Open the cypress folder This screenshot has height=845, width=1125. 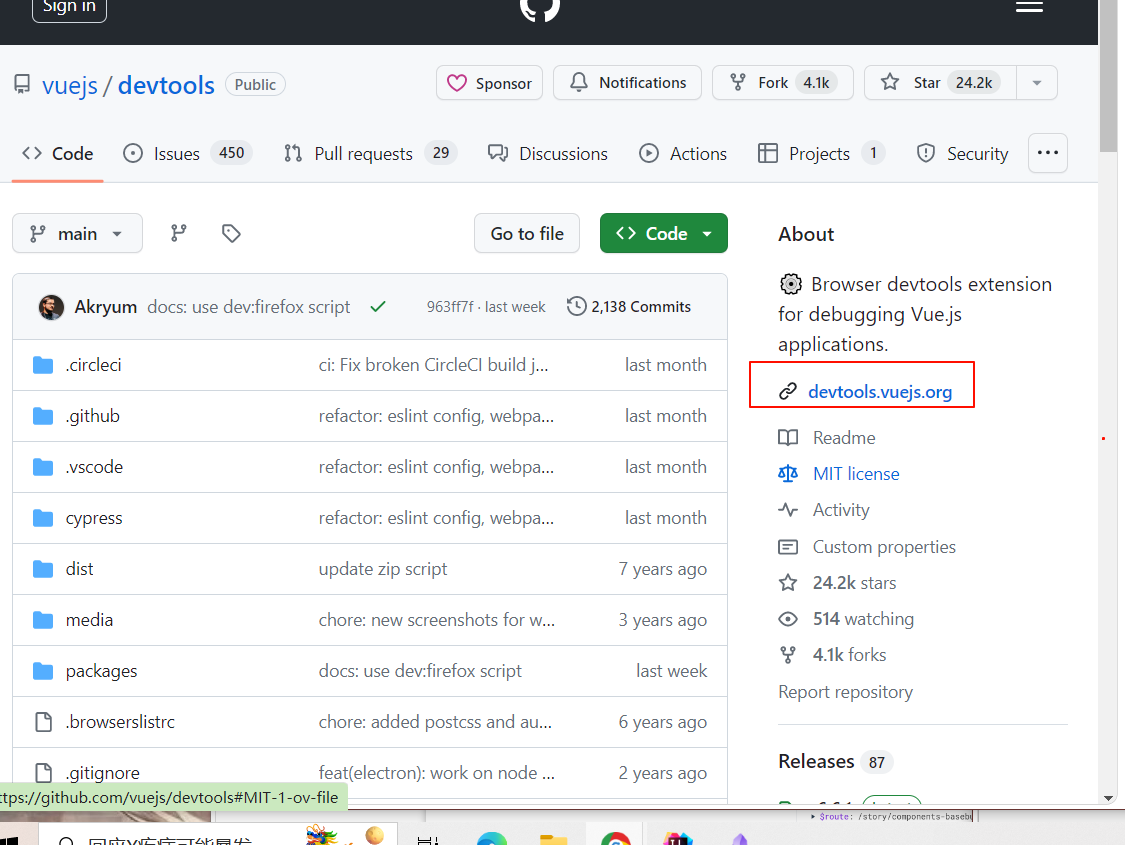pos(94,519)
